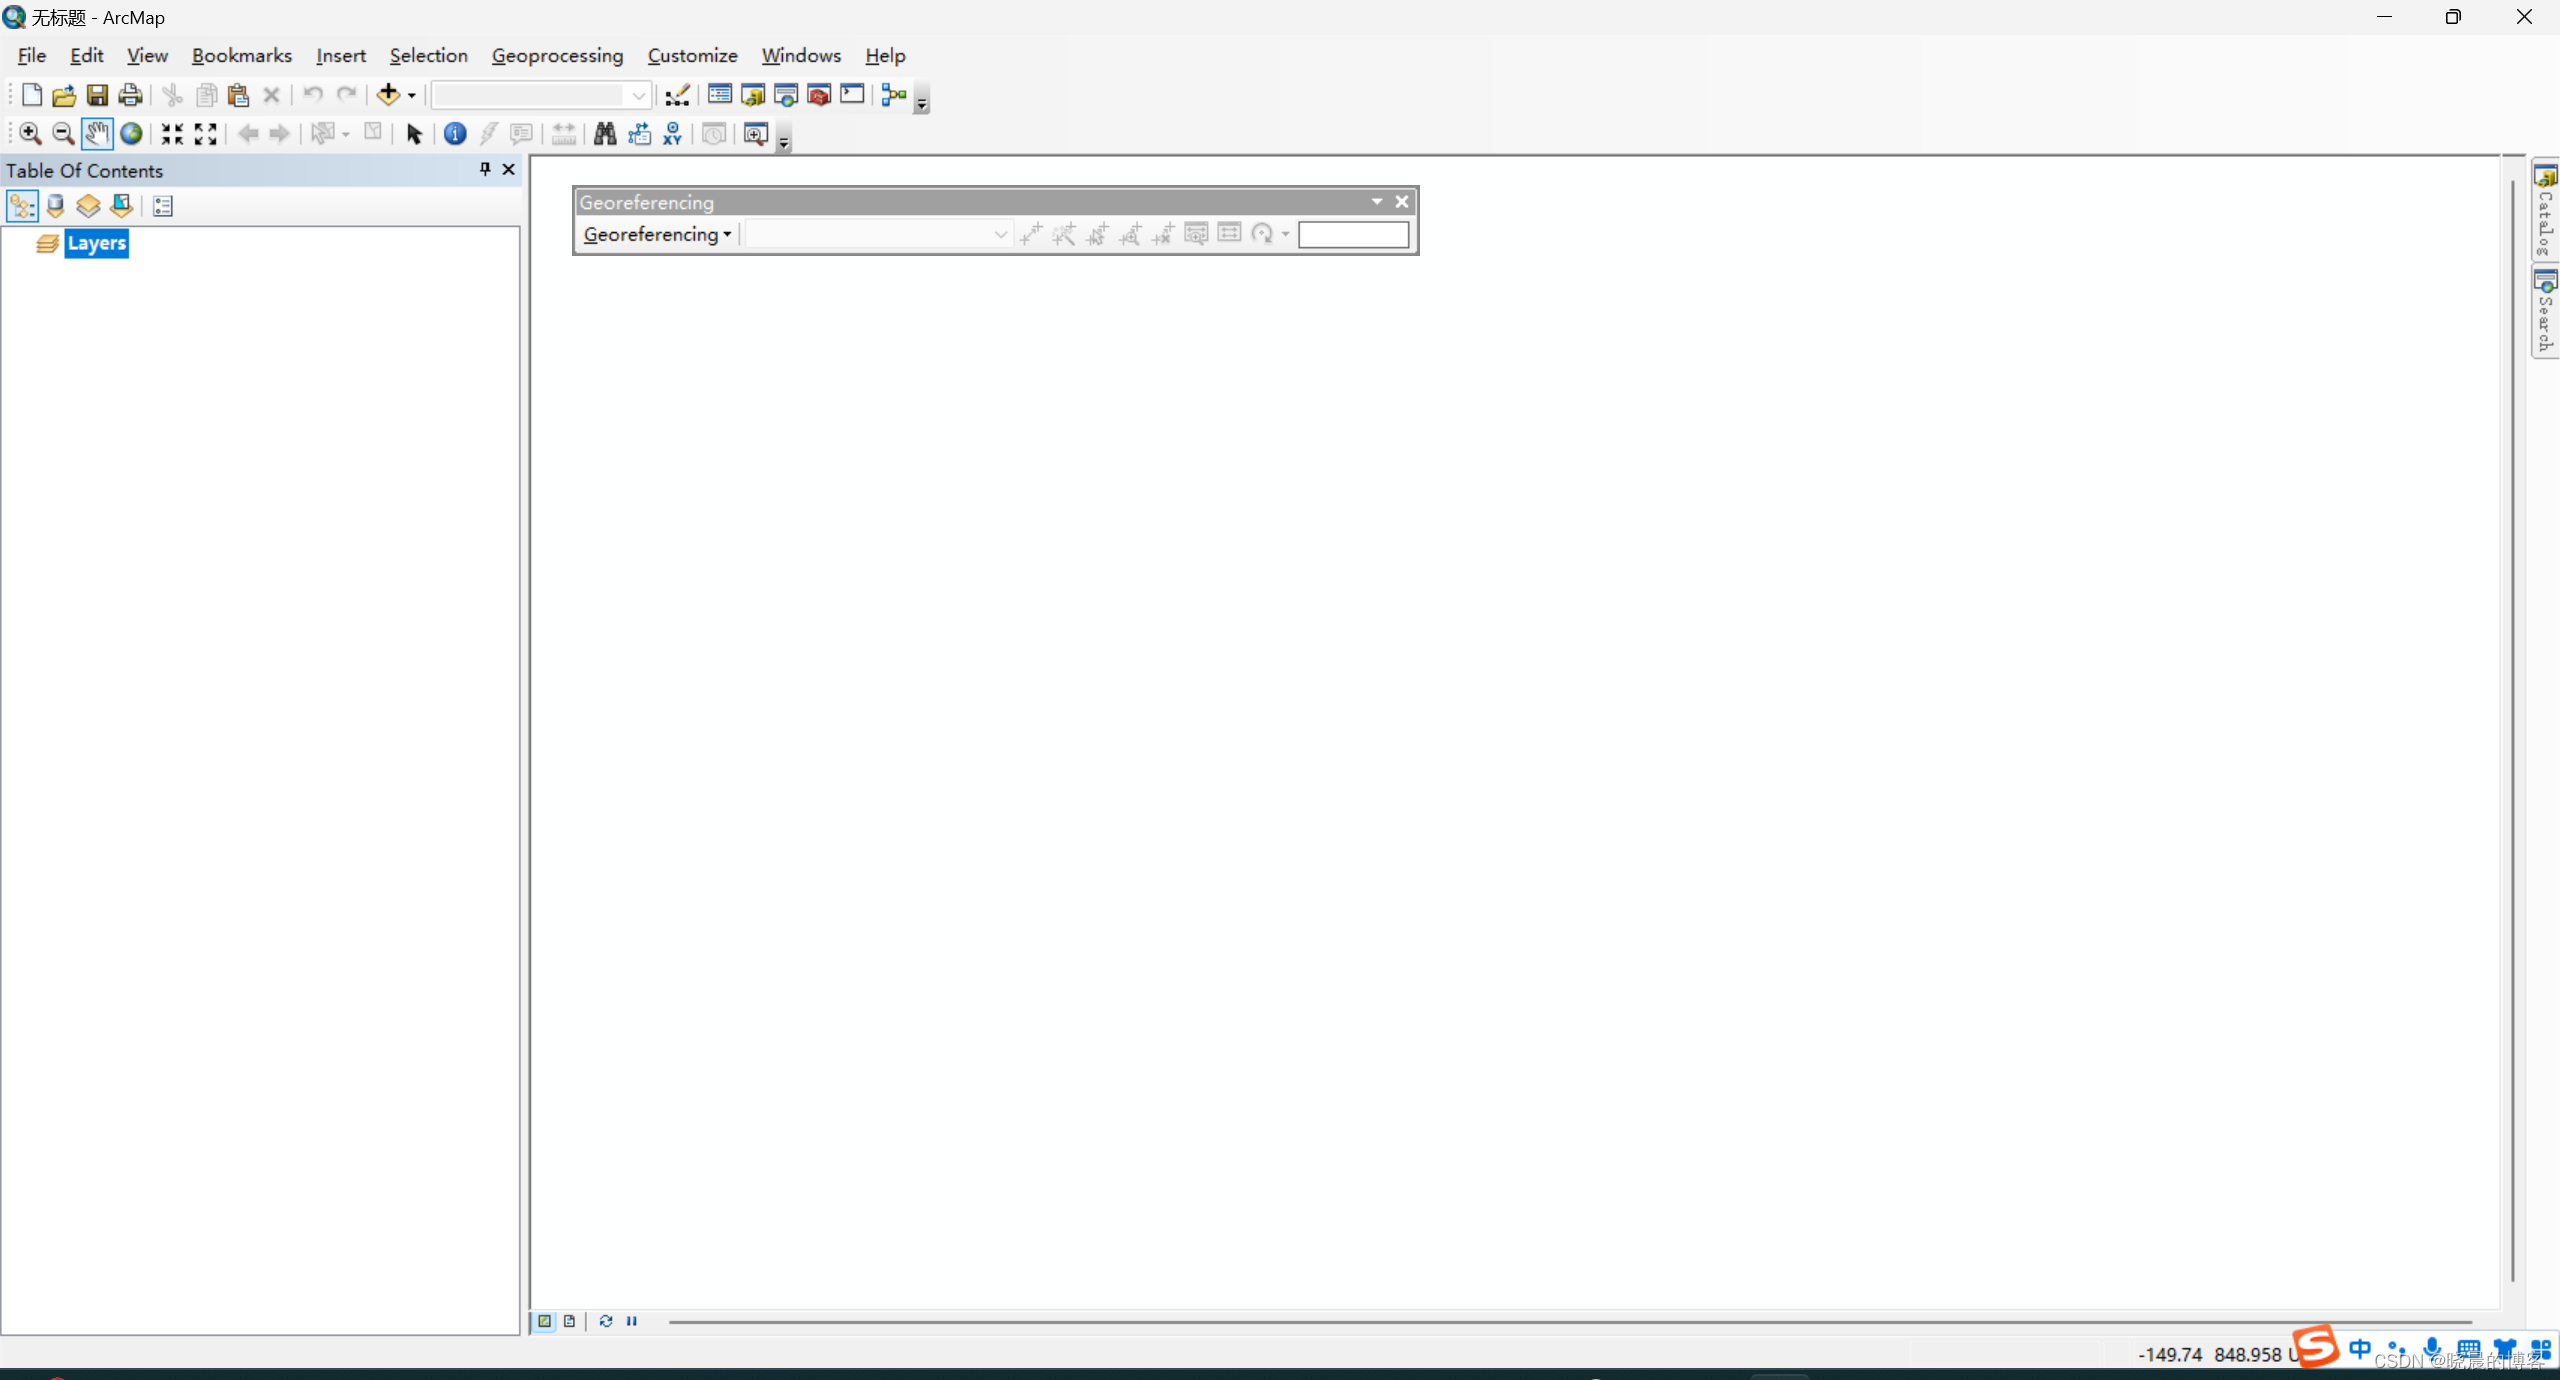Screen dimensions: 2560x1380
Task: Launch the ModelBuilder window
Action: pyautogui.click(x=894, y=95)
